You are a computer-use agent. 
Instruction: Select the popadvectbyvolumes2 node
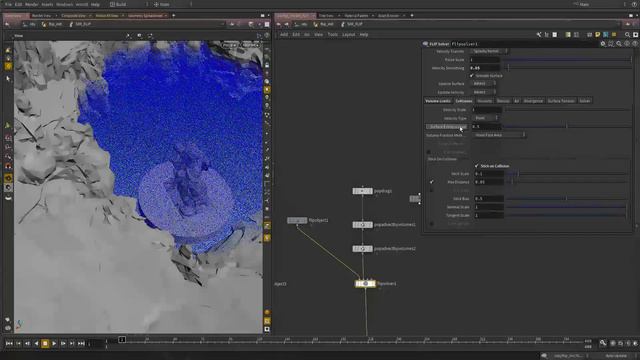[362, 249]
